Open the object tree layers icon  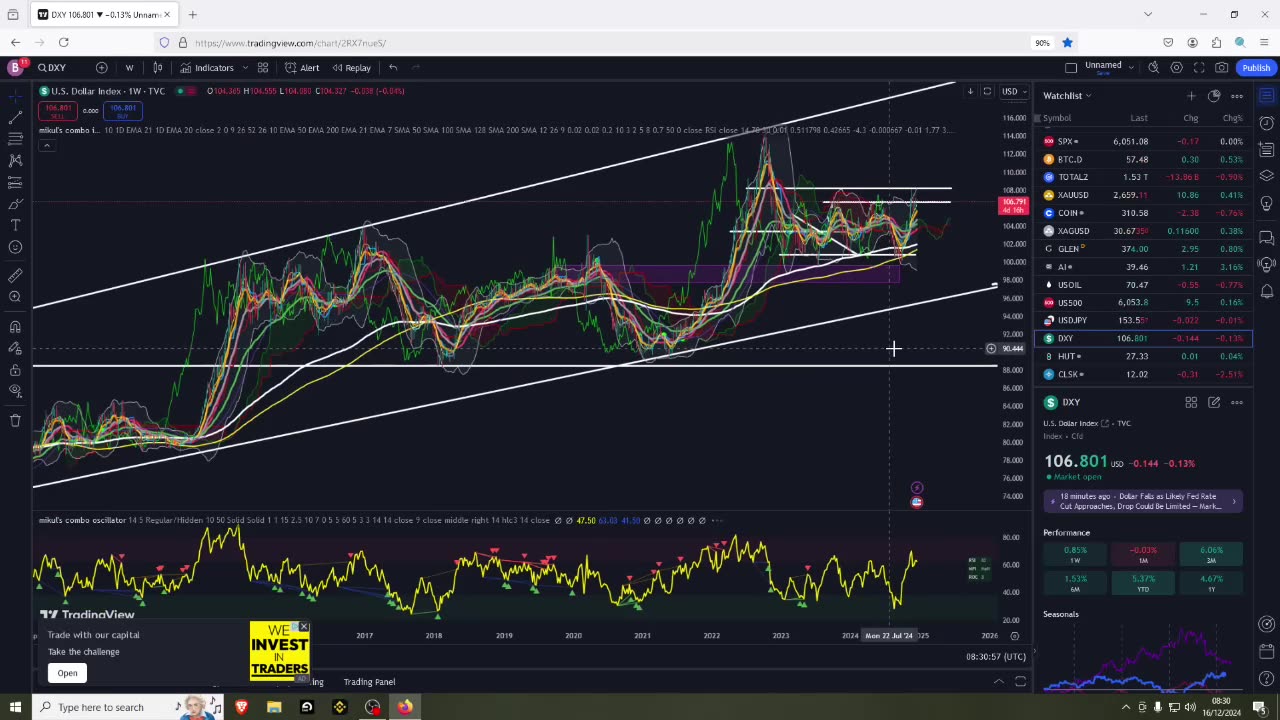pos(1266,175)
